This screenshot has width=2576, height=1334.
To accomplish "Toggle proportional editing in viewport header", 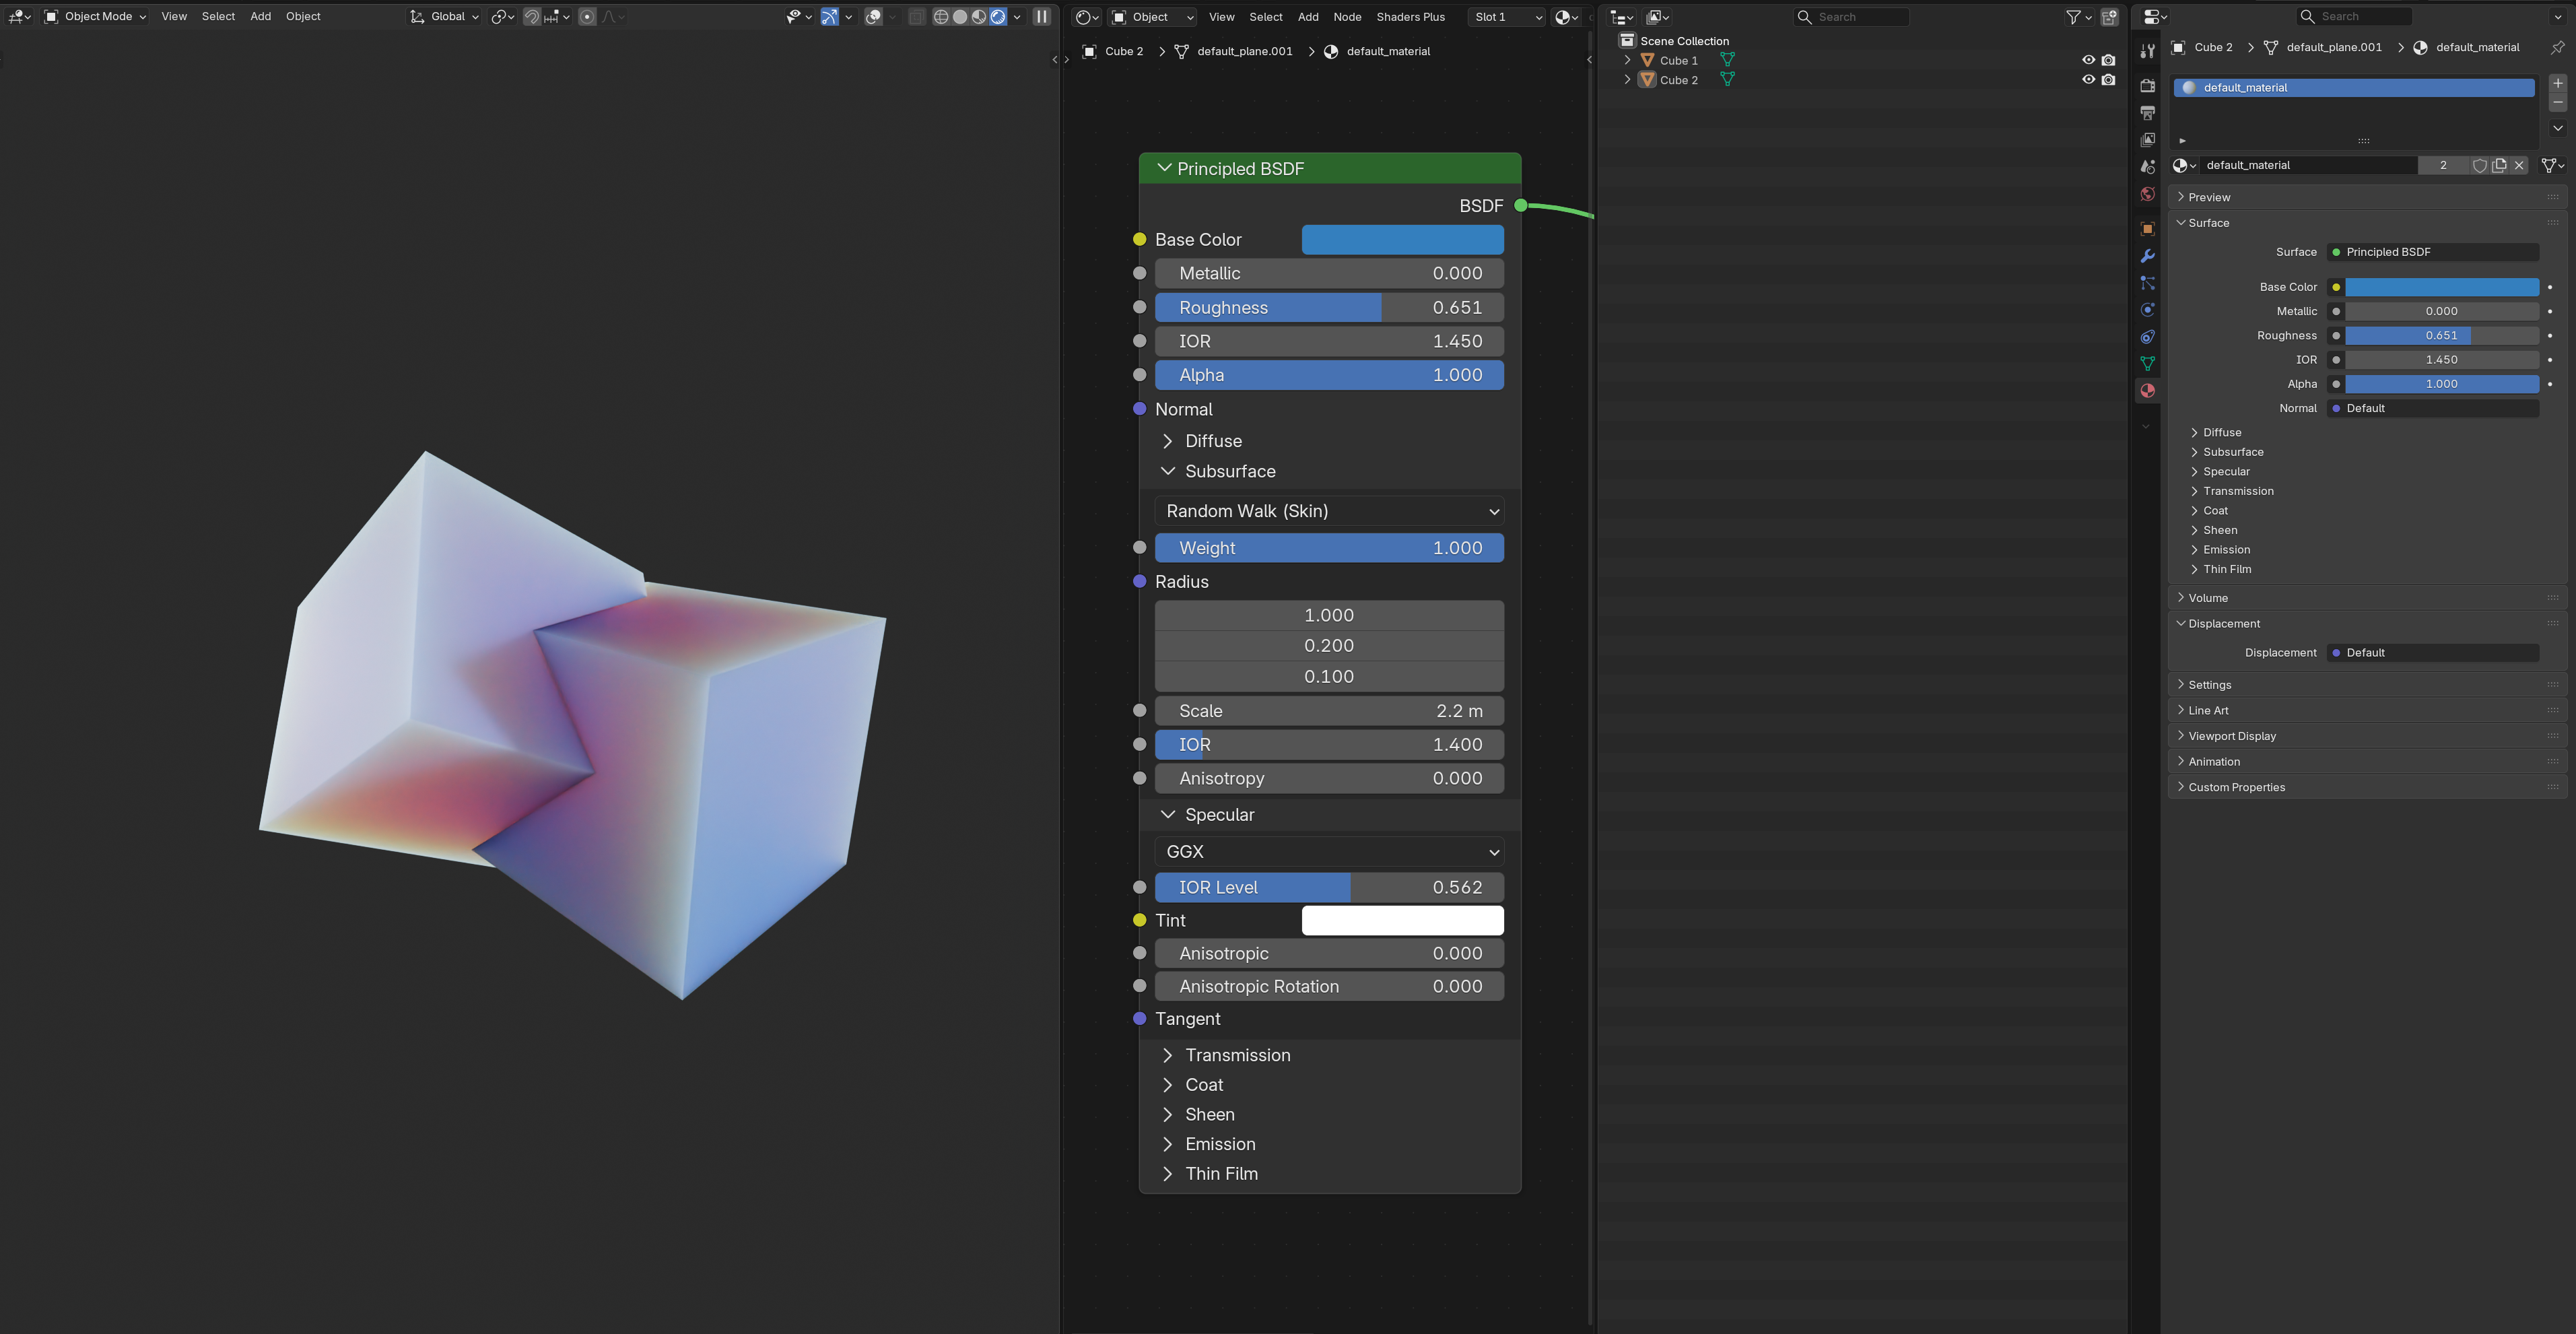I will [587, 17].
